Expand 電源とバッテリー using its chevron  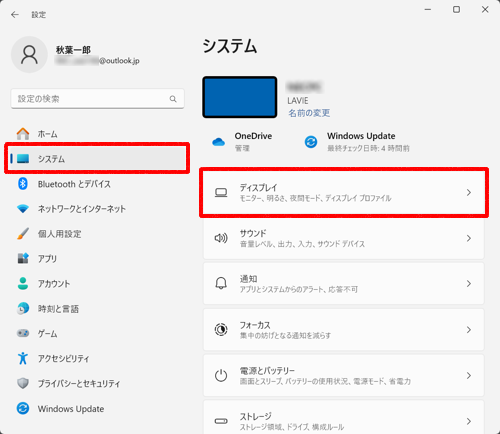pos(469,376)
